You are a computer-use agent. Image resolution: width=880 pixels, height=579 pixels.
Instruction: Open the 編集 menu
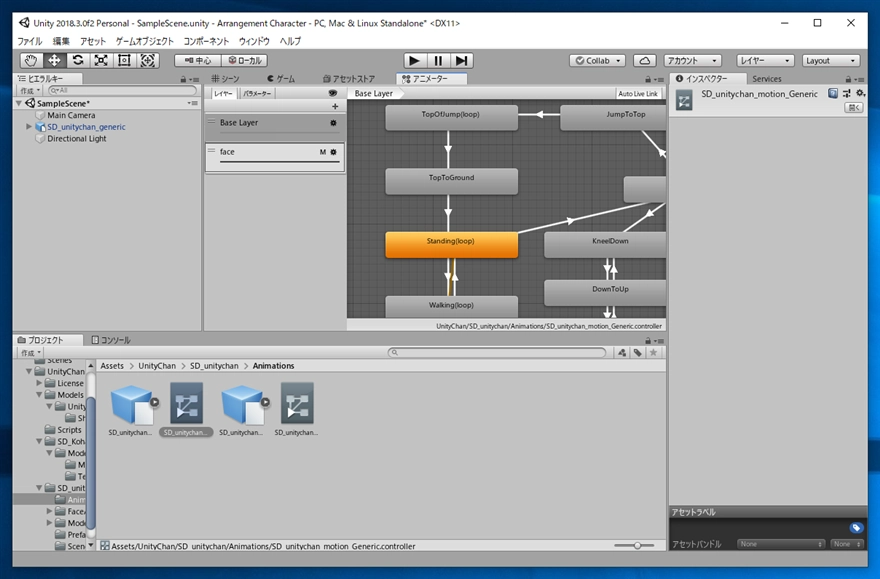click(61, 41)
